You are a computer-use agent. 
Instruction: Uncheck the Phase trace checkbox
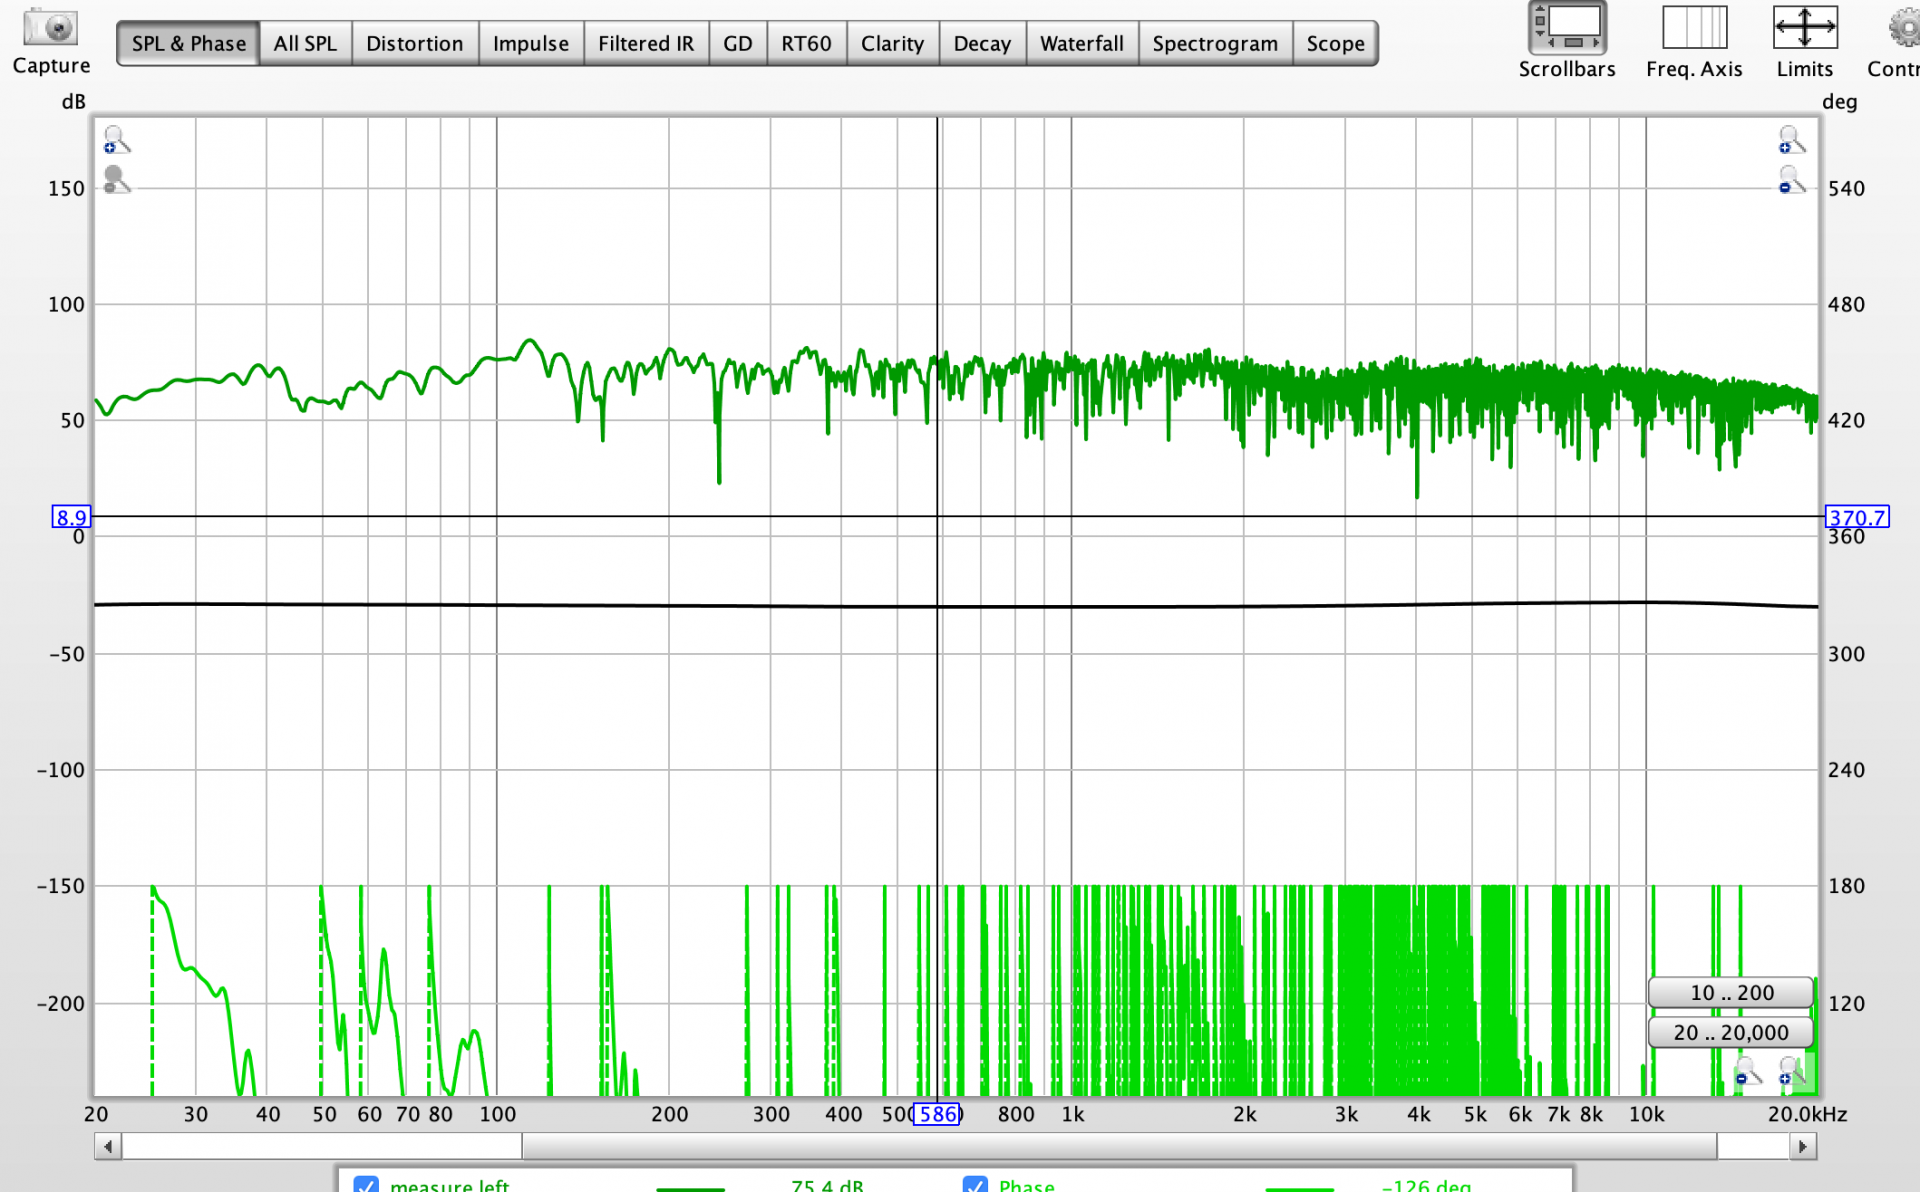(x=974, y=1184)
